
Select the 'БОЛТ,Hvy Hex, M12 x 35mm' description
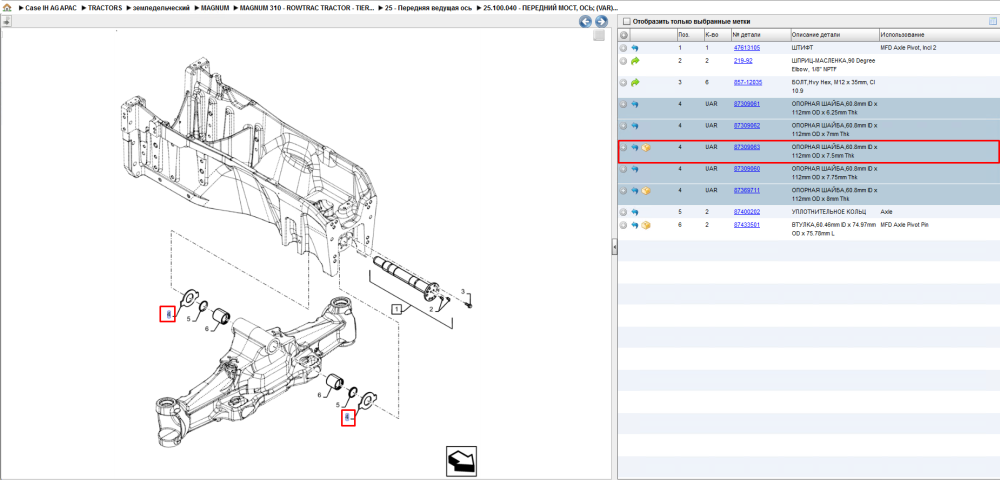pyautogui.click(x=834, y=86)
